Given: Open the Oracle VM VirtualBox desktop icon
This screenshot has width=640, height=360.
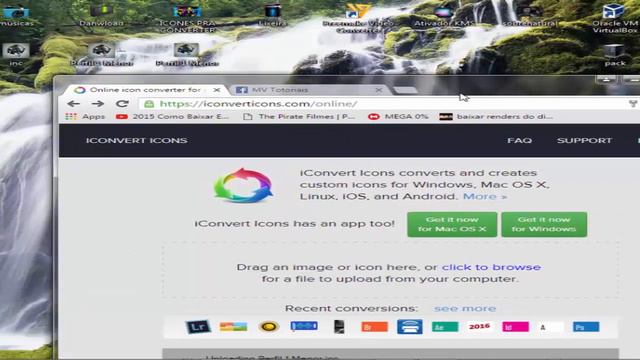Looking at the screenshot, I should [x=615, y=18].
